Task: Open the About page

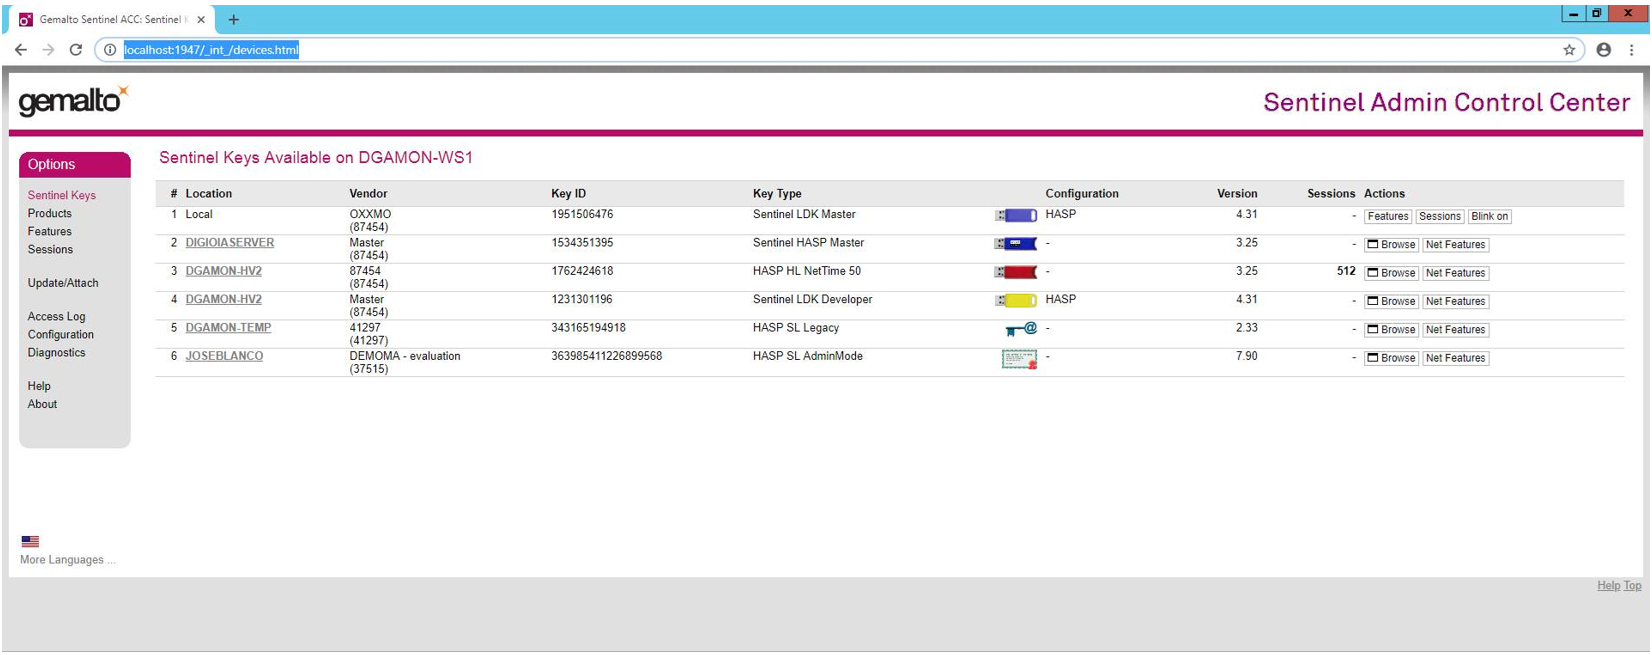Action: coord(42,404)
